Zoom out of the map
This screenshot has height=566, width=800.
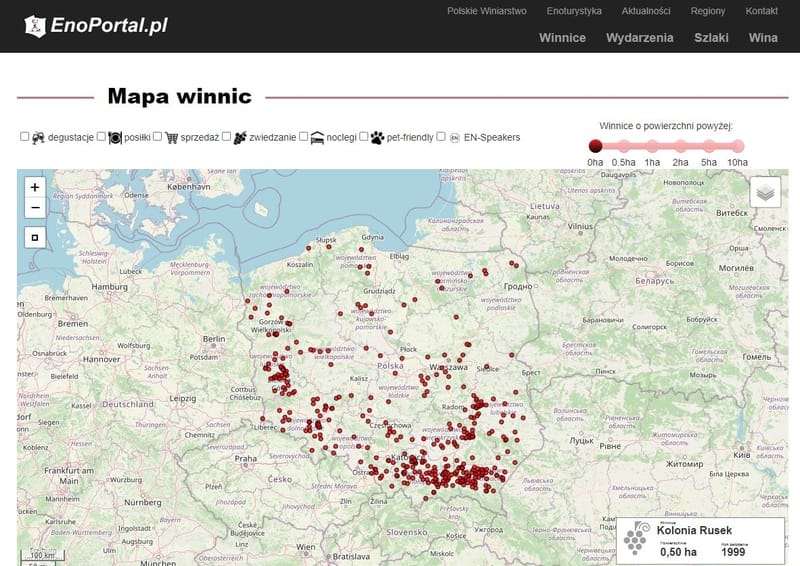tap(35, 208)
